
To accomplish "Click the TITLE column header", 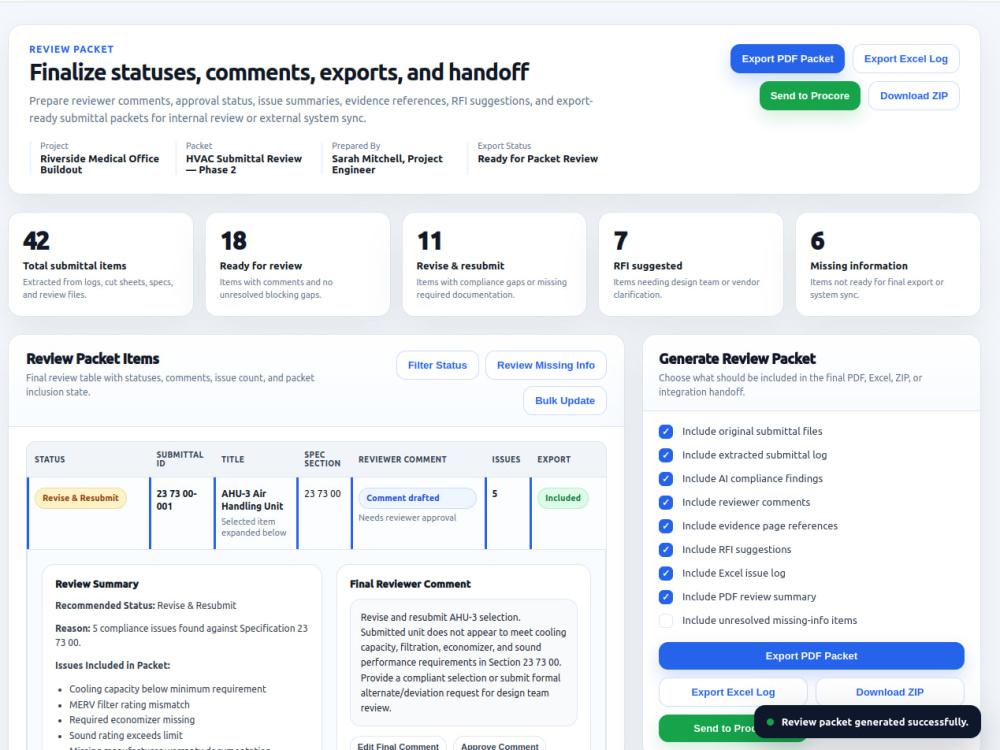I will [233, 459].
